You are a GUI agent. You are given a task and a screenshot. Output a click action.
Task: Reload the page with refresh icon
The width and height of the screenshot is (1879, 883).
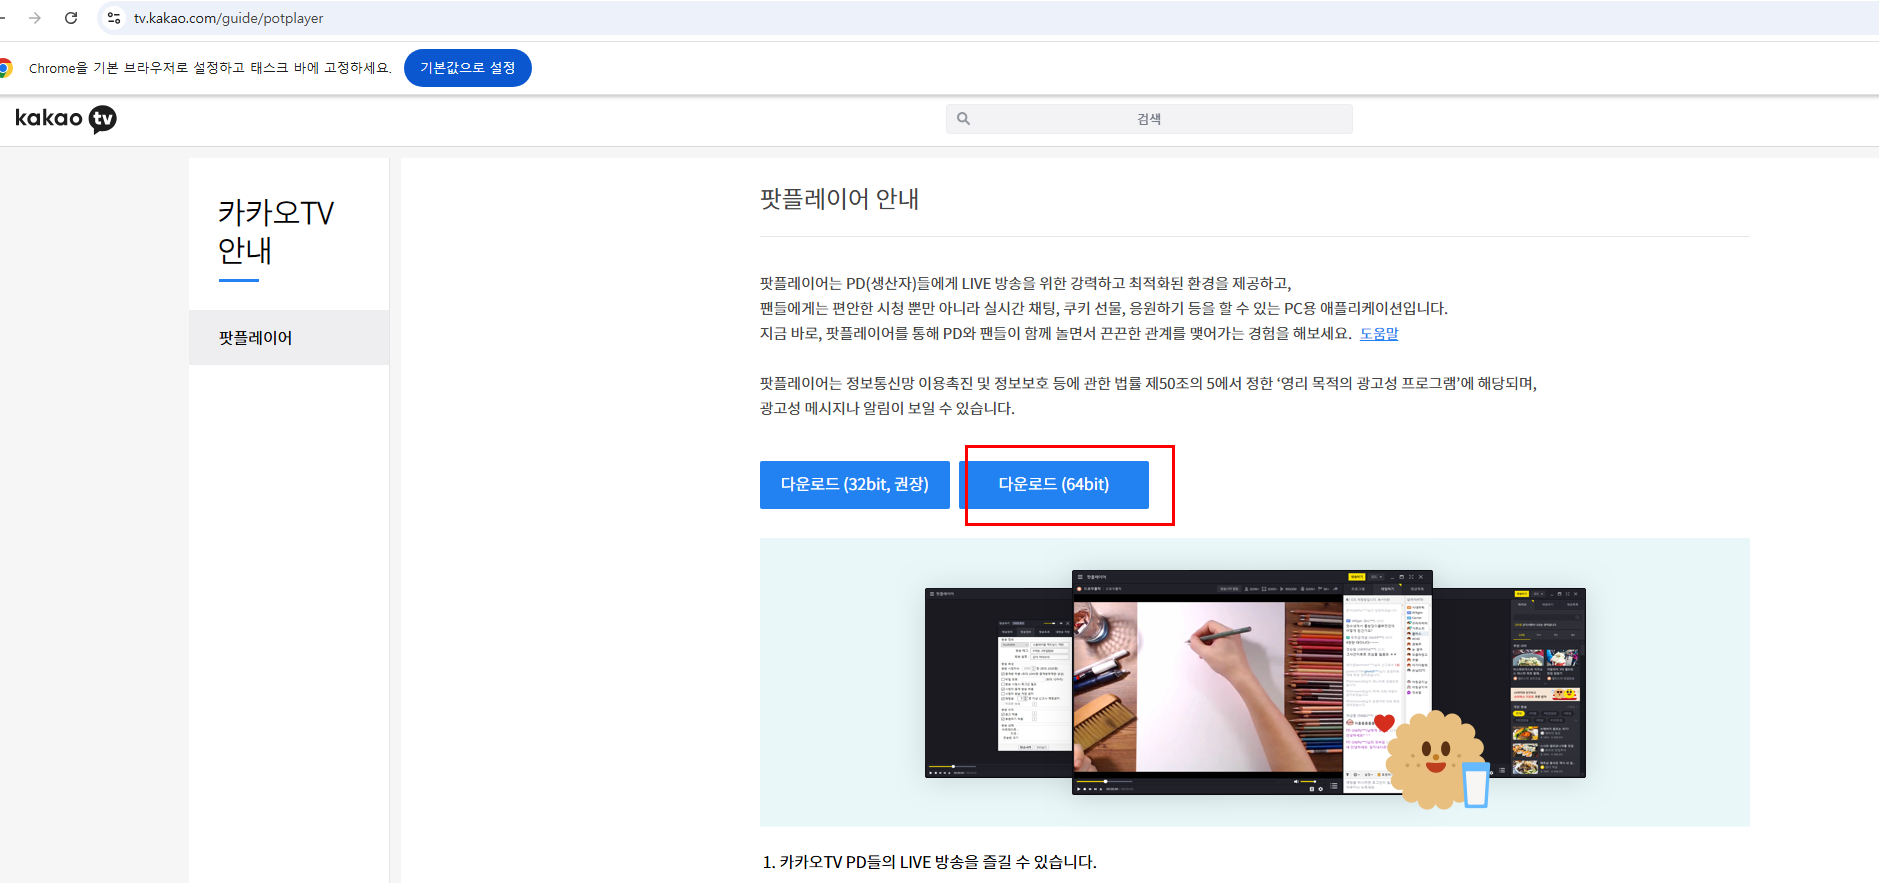tap(71, 18)
